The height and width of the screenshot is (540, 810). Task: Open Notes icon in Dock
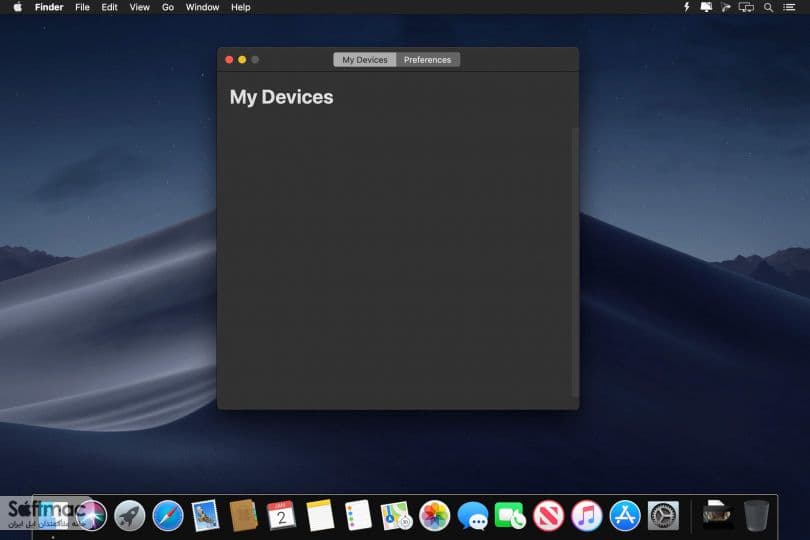click(320, 516)
